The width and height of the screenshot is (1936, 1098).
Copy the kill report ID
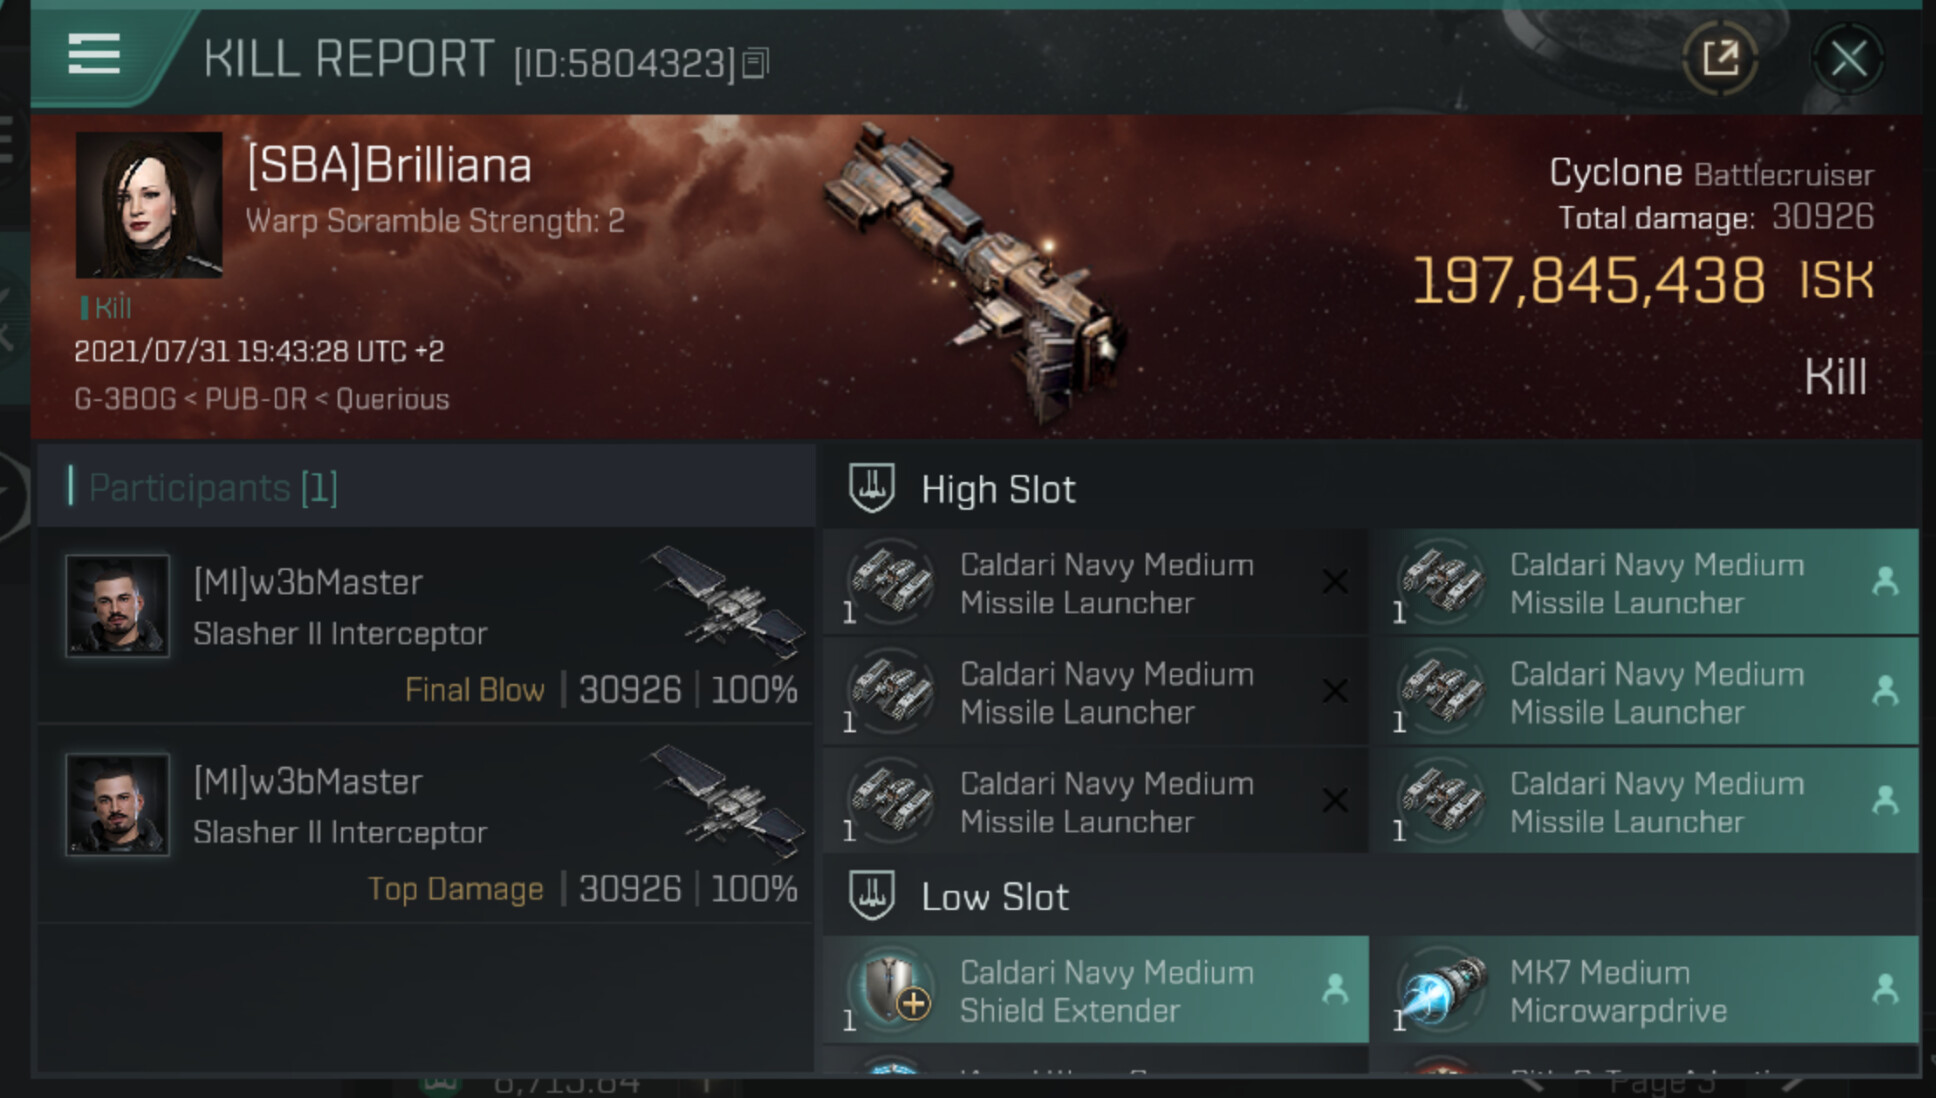coord(756,64)
